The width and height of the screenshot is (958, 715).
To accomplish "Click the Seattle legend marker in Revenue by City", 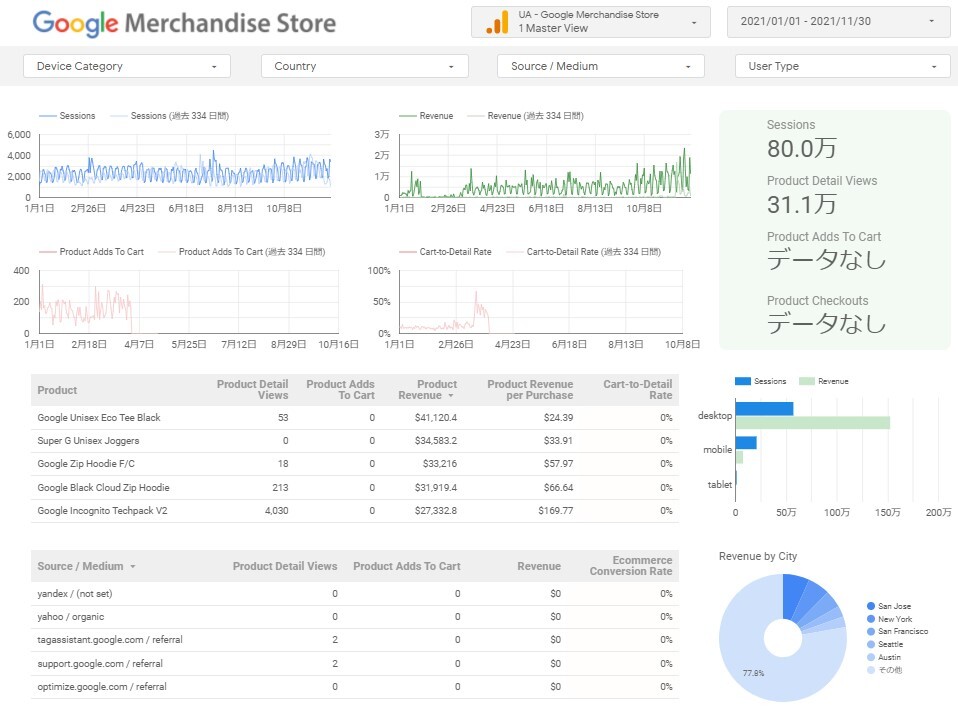I will pyautogui.click(x=870, y=645).
